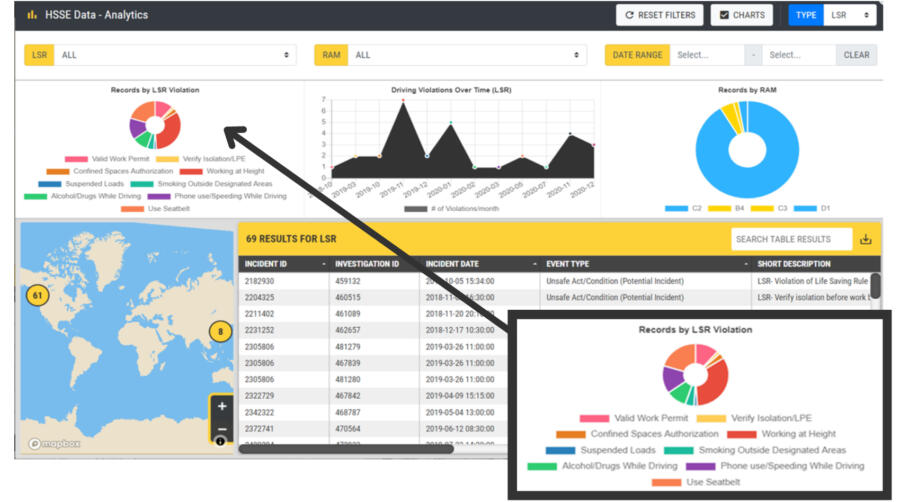Open the map cluster marker labeled 8

(219, 332)
